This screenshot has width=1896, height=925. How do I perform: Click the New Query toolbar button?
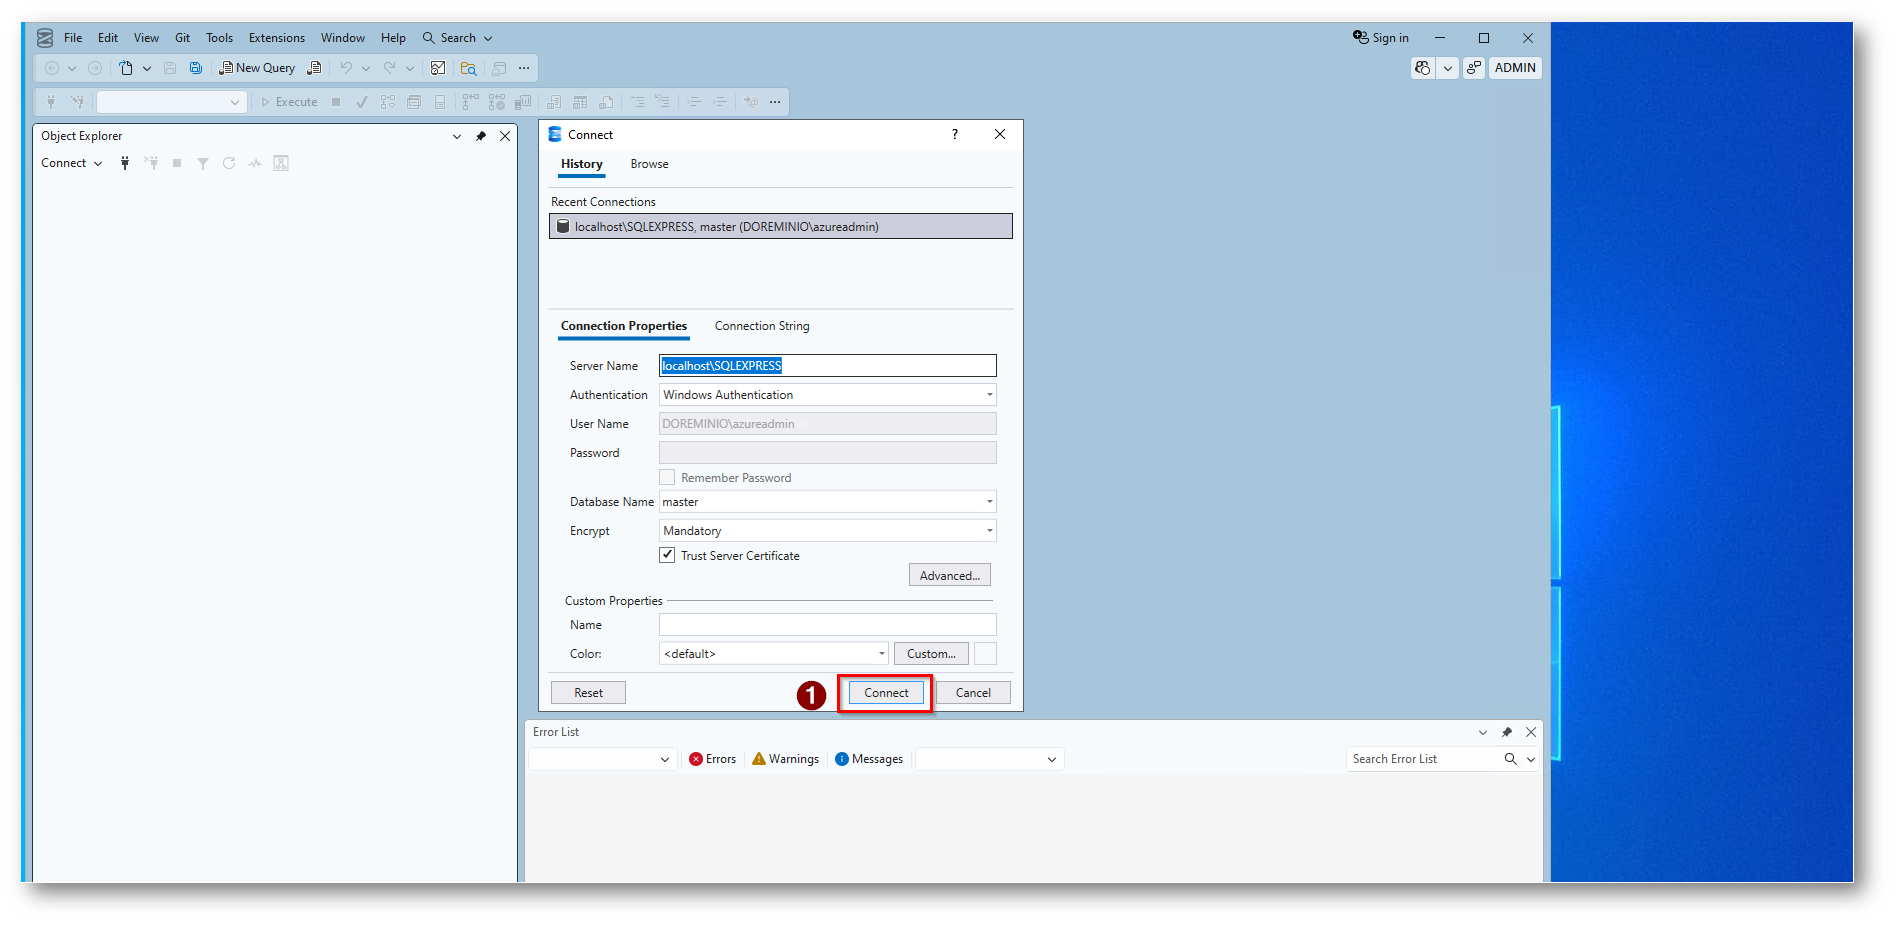click(x=258, y=68)
